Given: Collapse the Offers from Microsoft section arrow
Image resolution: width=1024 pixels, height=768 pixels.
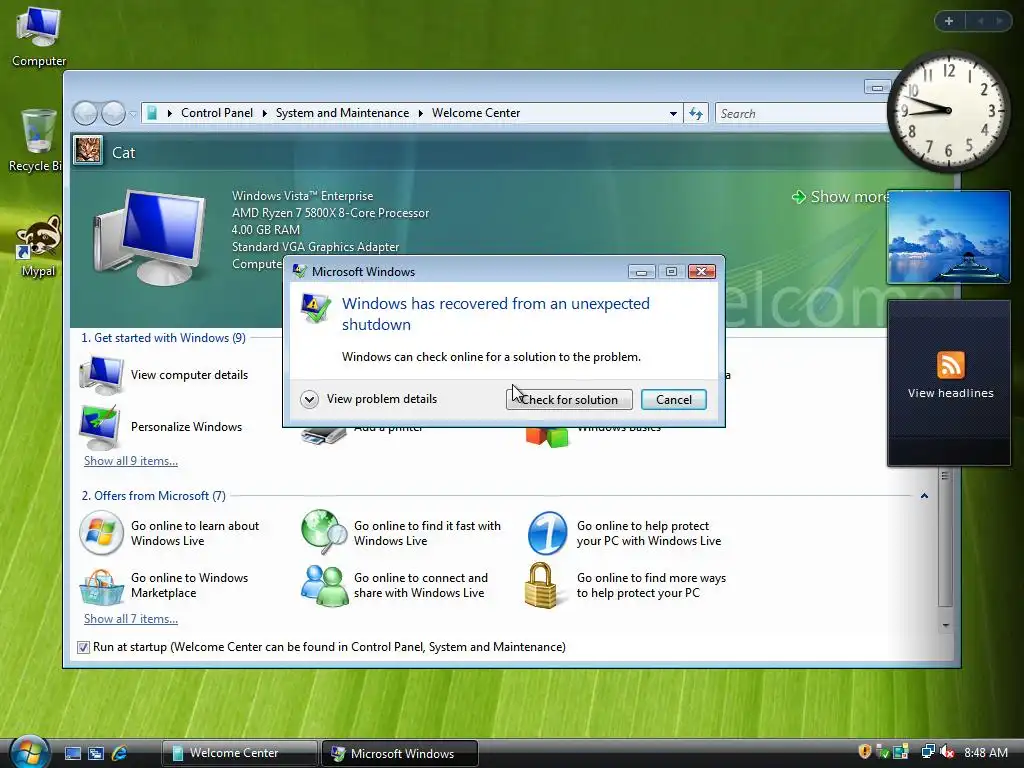Looking at the screenshot, I should click(924, 496).
